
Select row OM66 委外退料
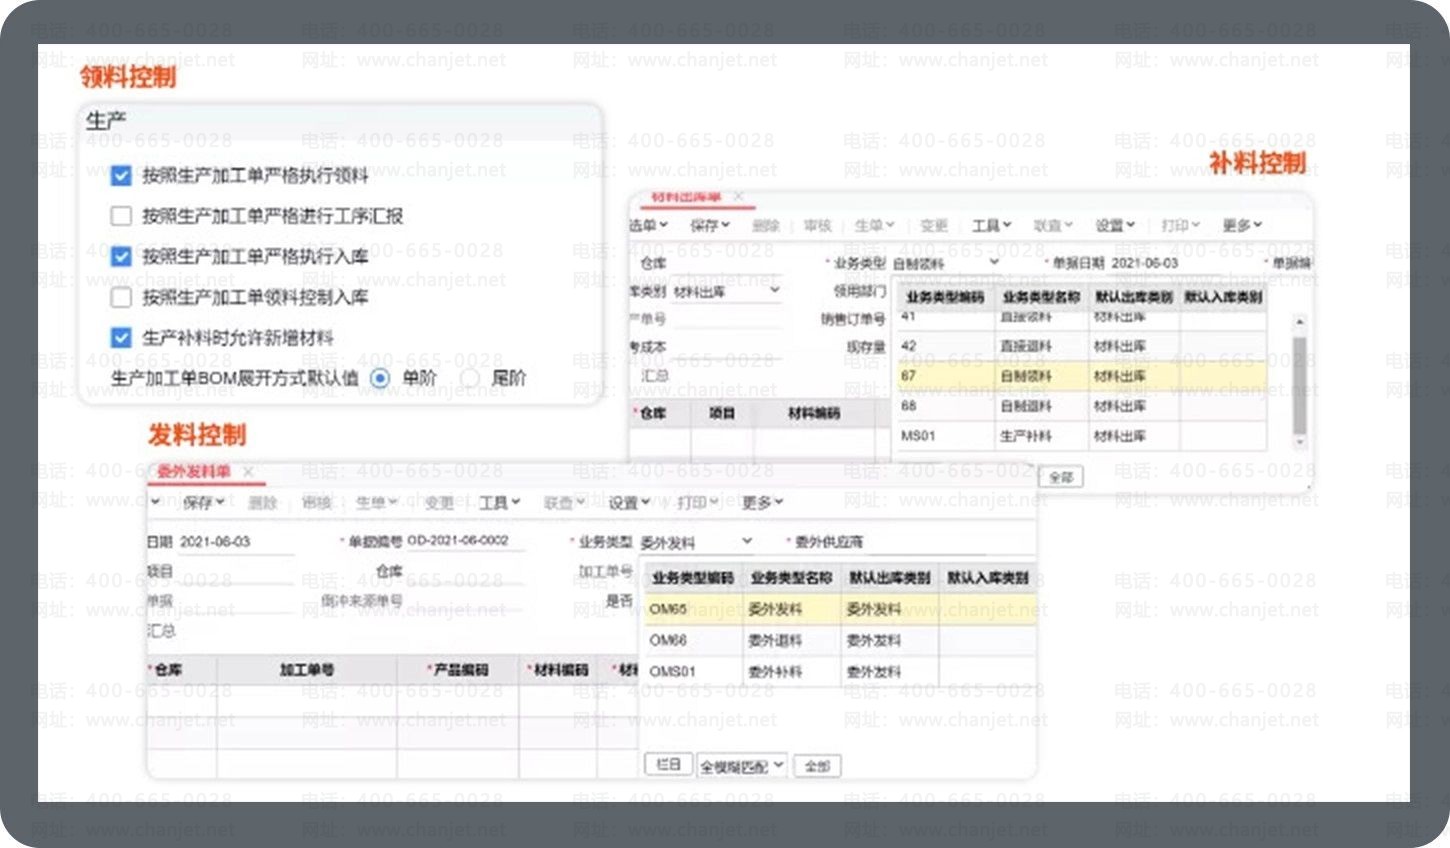840,640
